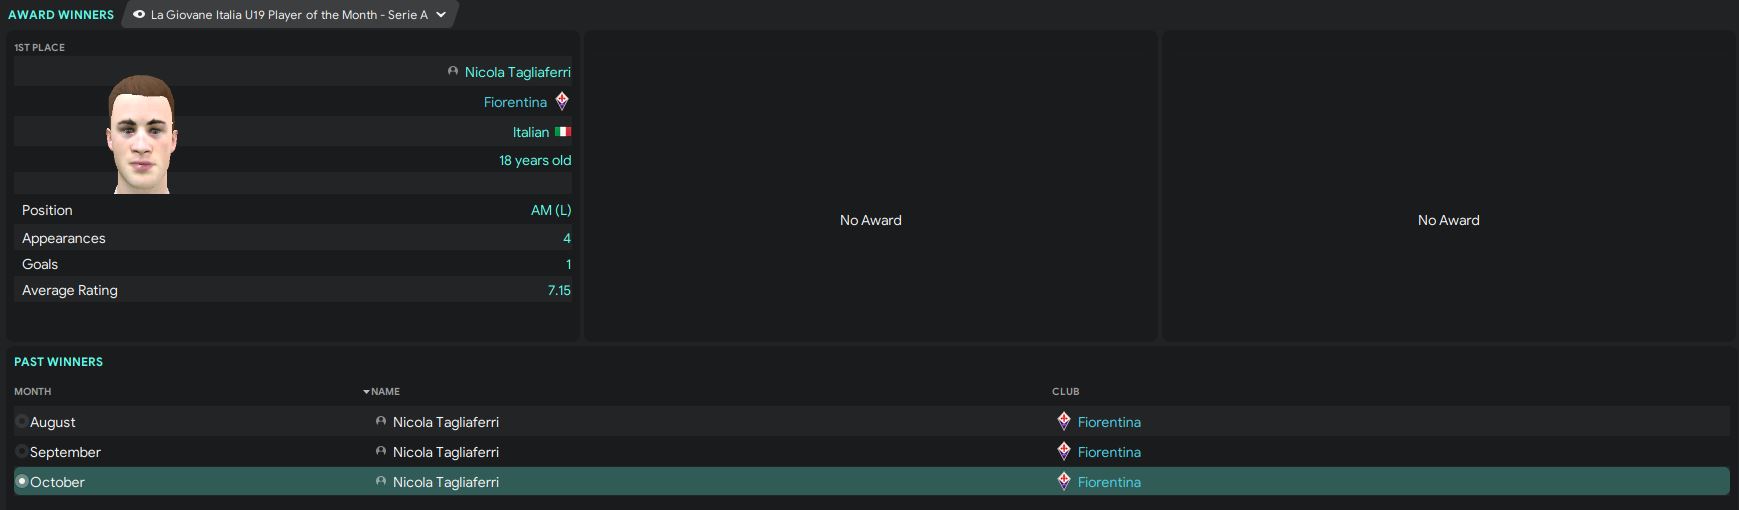Open the award selection dropdown arrow
Image resolution: width=1739 pixels, height=510 pixels.
pos(441,15)
